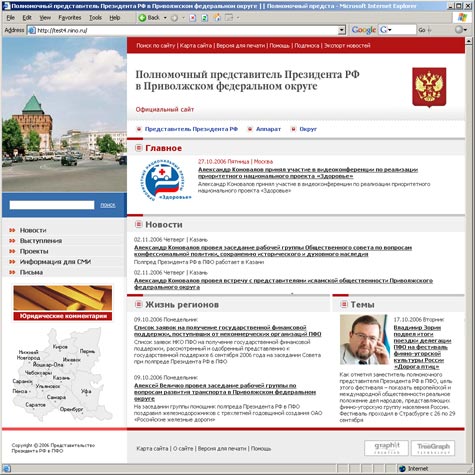This screenshot has height=475, width=475.
Task: Select Казань on the region map
Action: click(61, 378)
